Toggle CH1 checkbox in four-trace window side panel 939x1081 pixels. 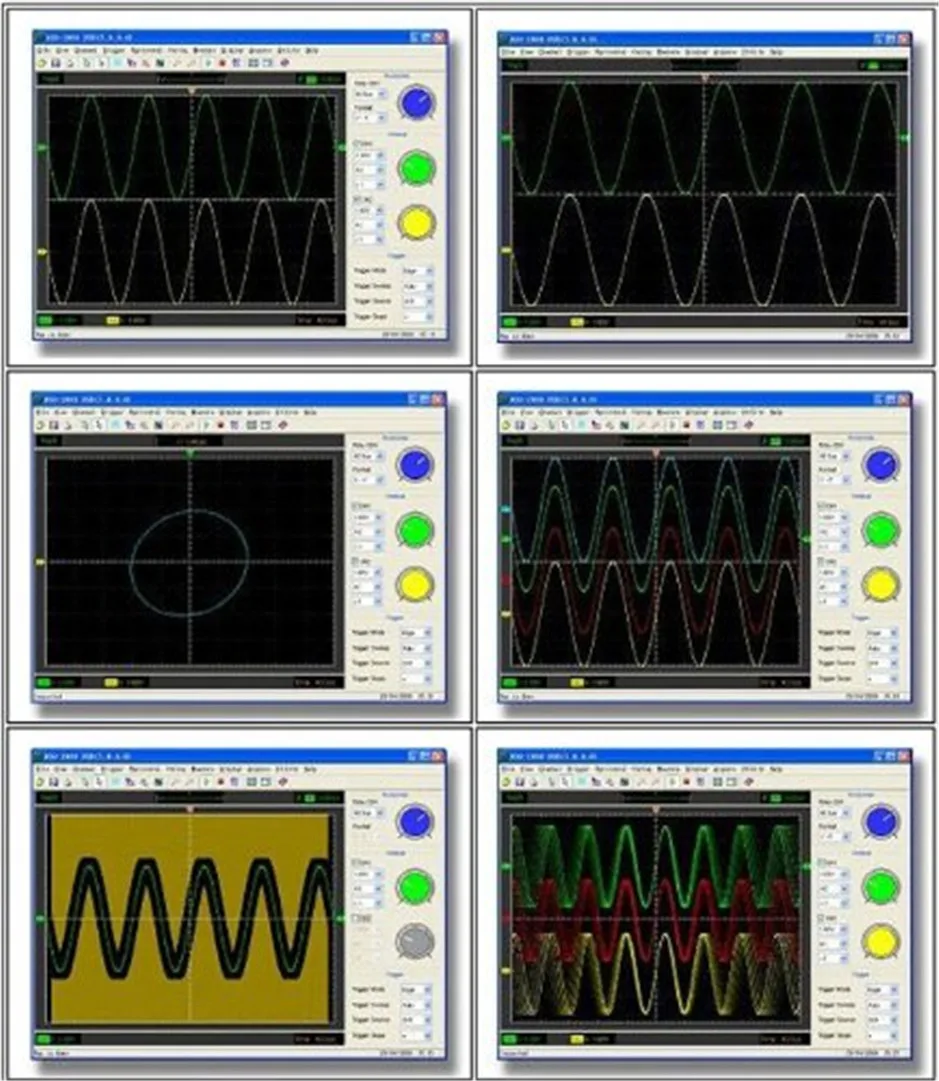coord(820,505)
